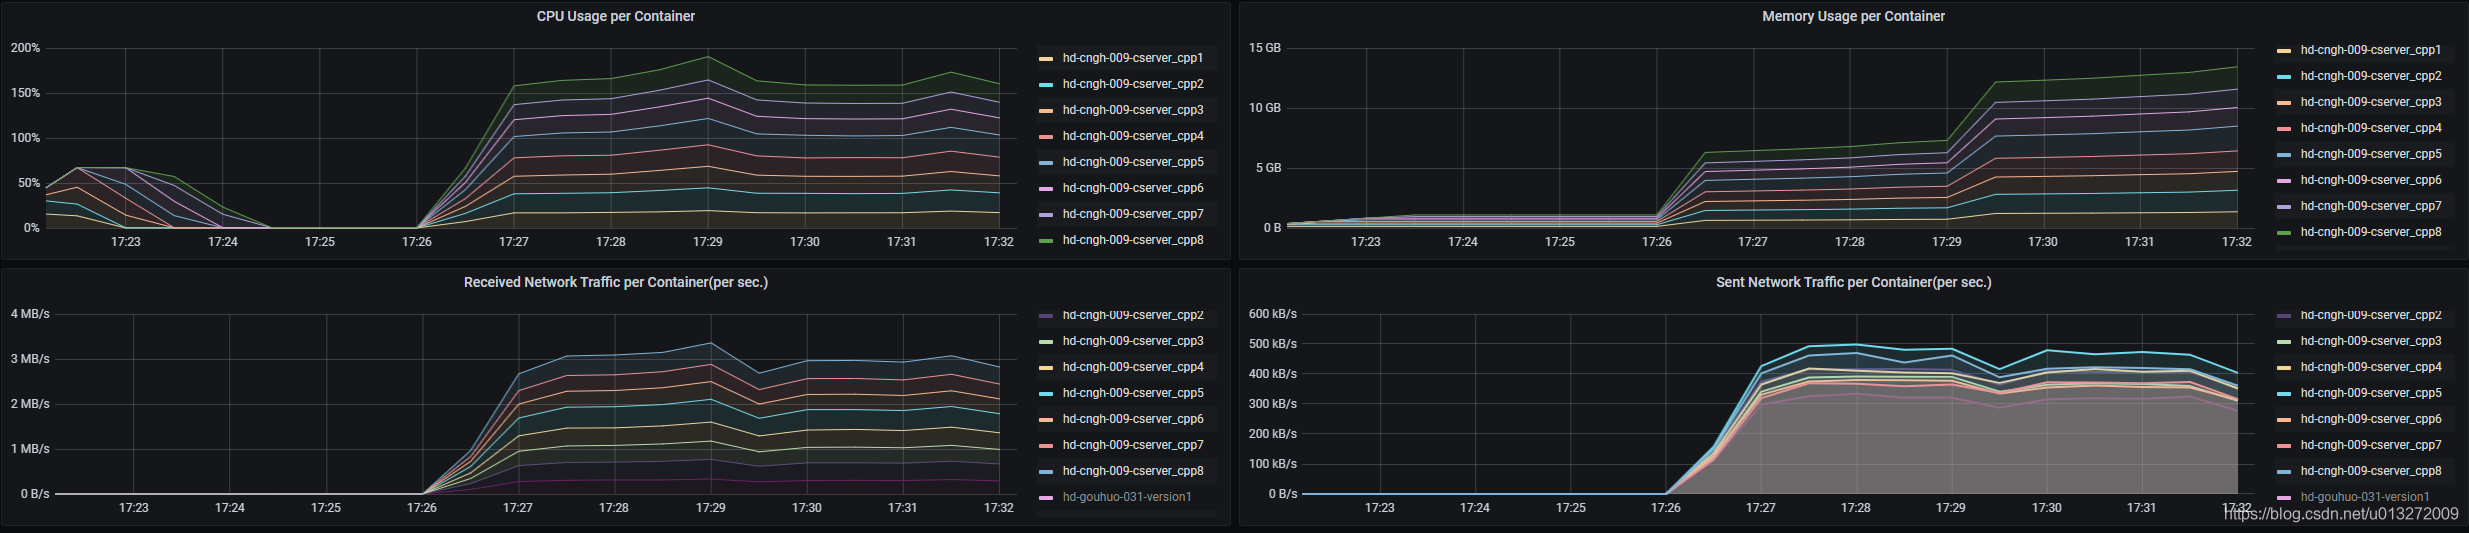Click the 17:27 tick on Received Traffic x-axis
This screenshot has height=533, width=2469.
coord(518,508)
